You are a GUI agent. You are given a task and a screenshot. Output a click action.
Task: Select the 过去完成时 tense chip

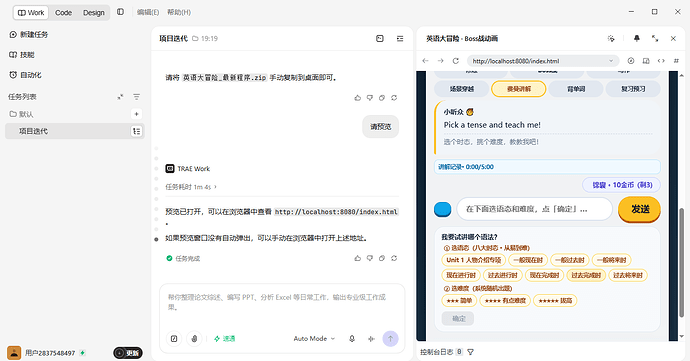click(586, 275)
